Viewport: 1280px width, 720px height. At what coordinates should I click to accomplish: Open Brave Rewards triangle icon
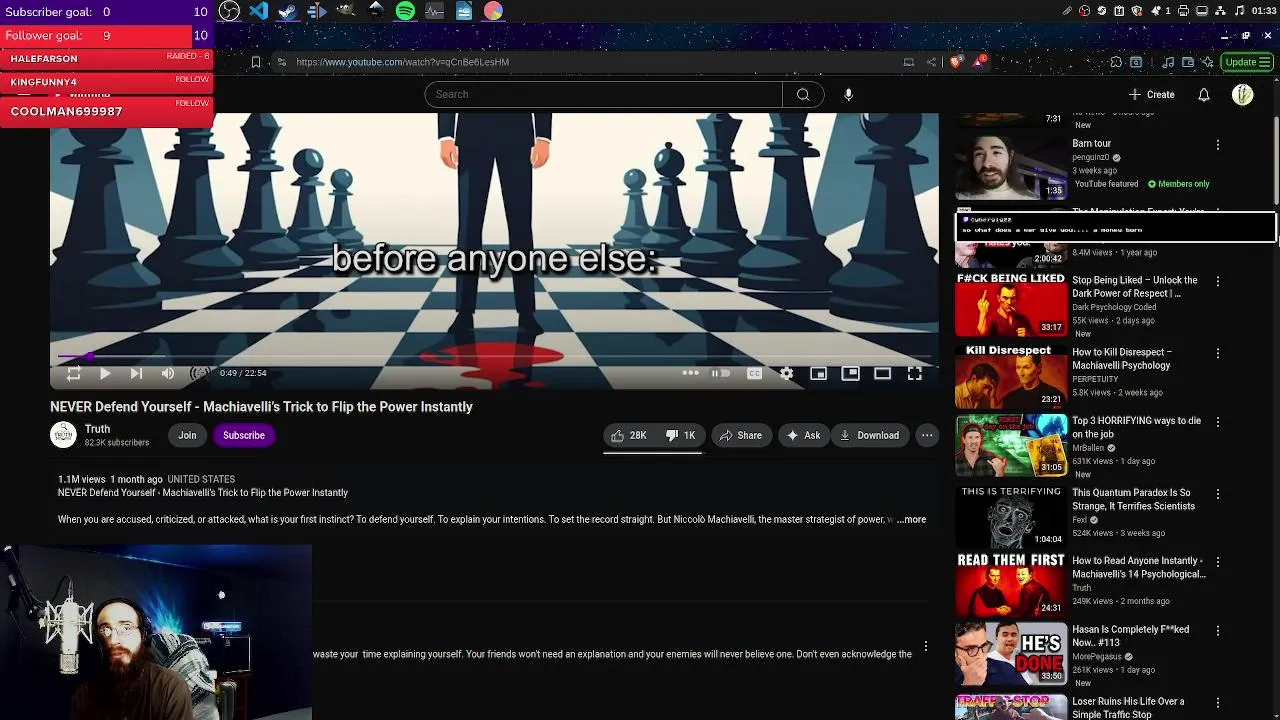[980, 62]
